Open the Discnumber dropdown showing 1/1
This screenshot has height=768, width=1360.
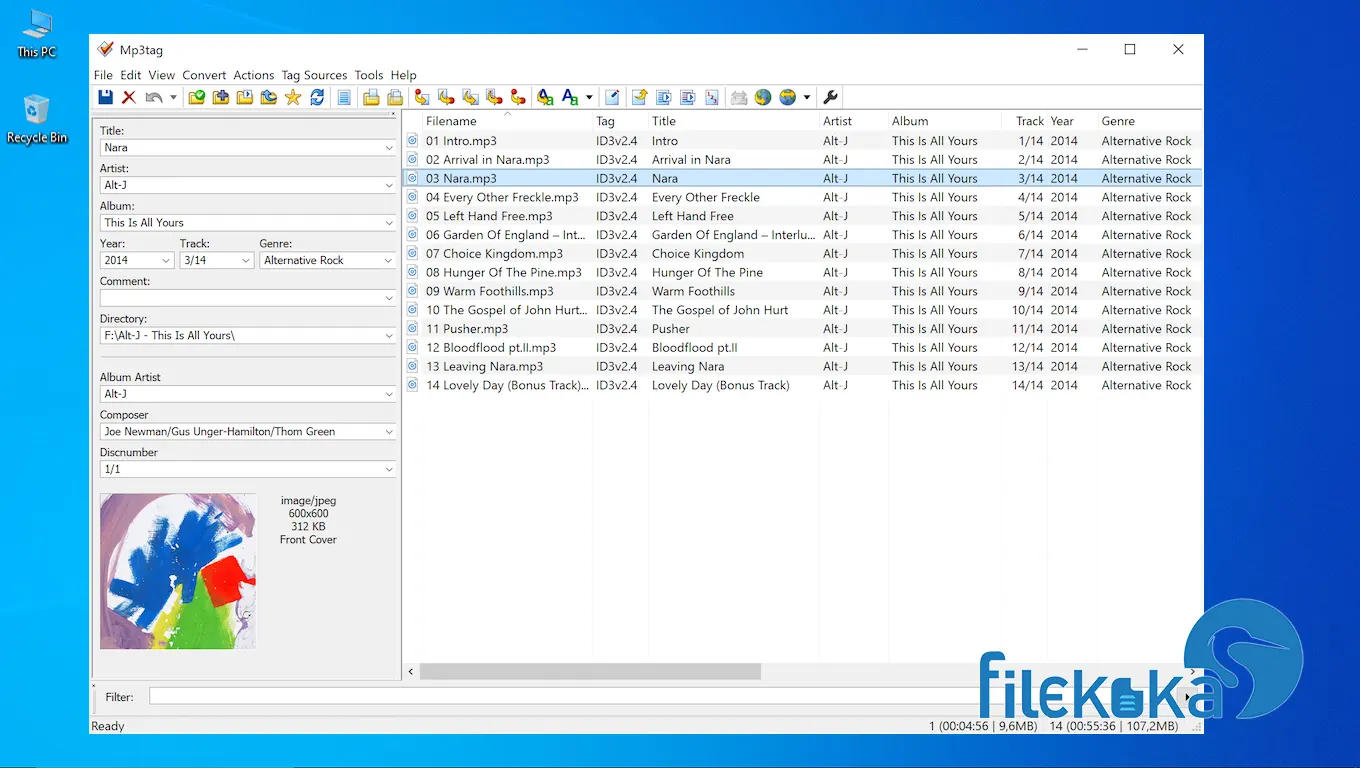389,469
